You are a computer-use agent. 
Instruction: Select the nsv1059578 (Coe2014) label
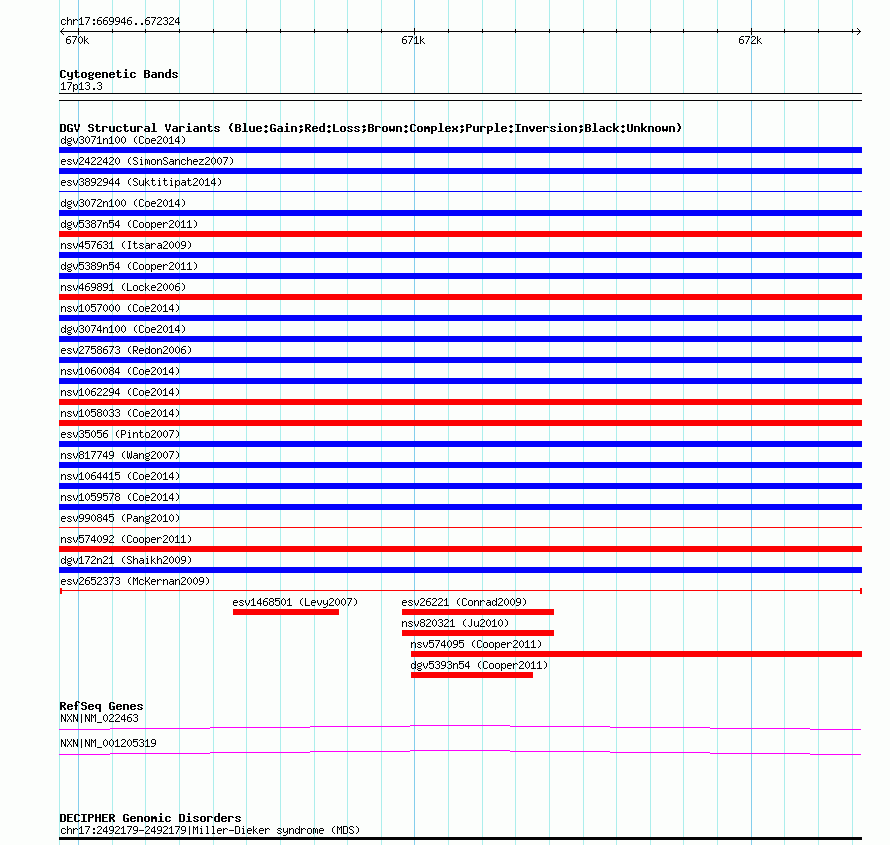120,497
